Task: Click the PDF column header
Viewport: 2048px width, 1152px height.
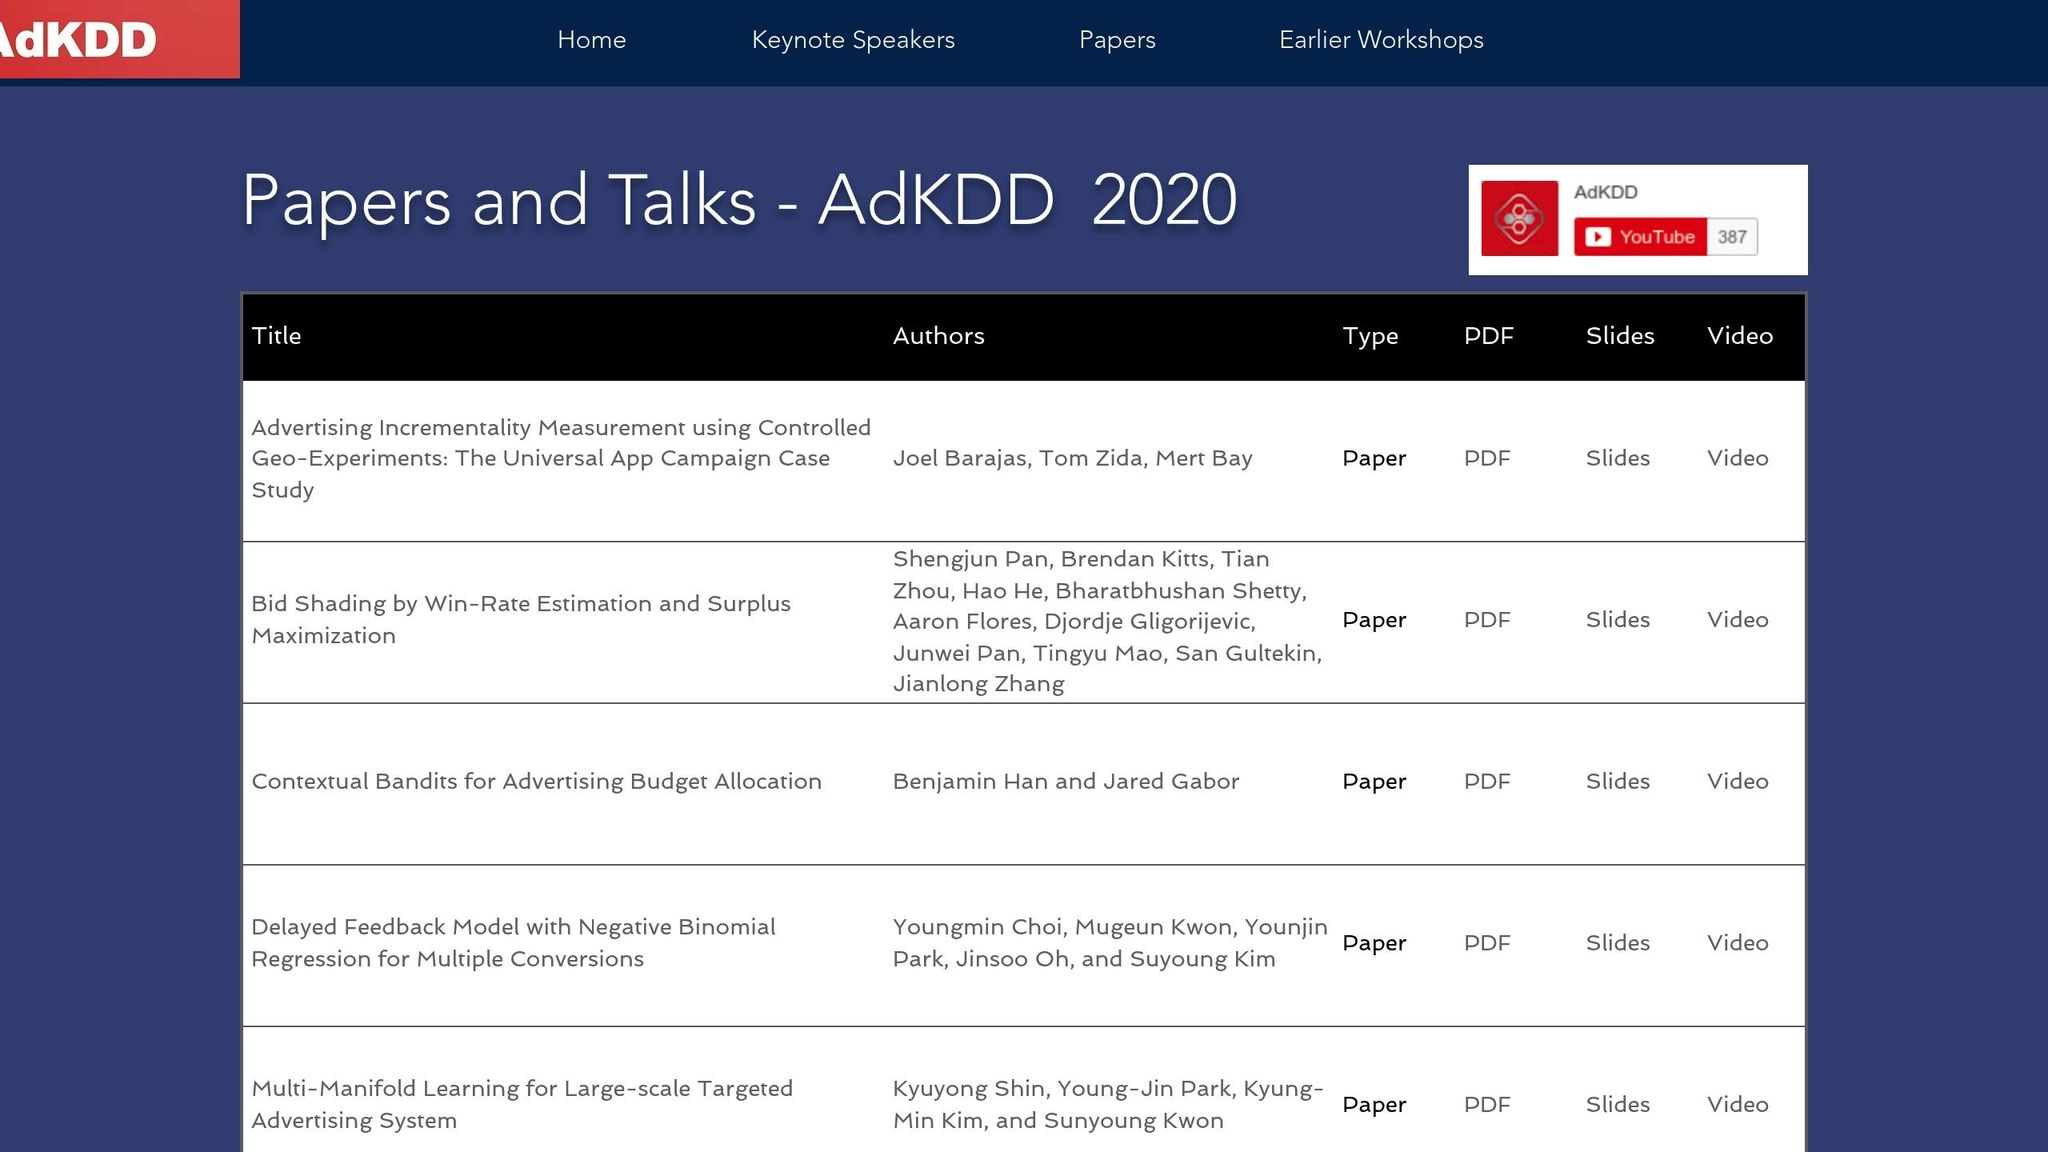Action: 1489,336
